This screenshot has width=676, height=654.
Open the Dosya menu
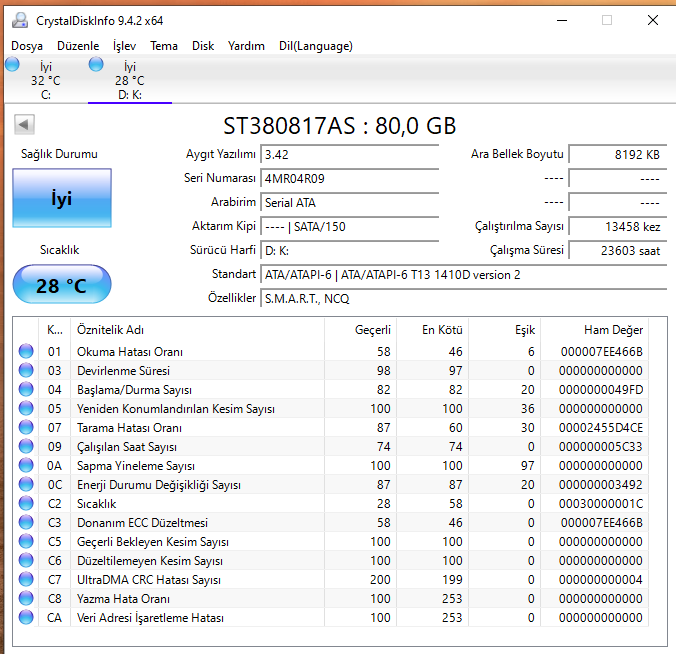coord(27,46)
